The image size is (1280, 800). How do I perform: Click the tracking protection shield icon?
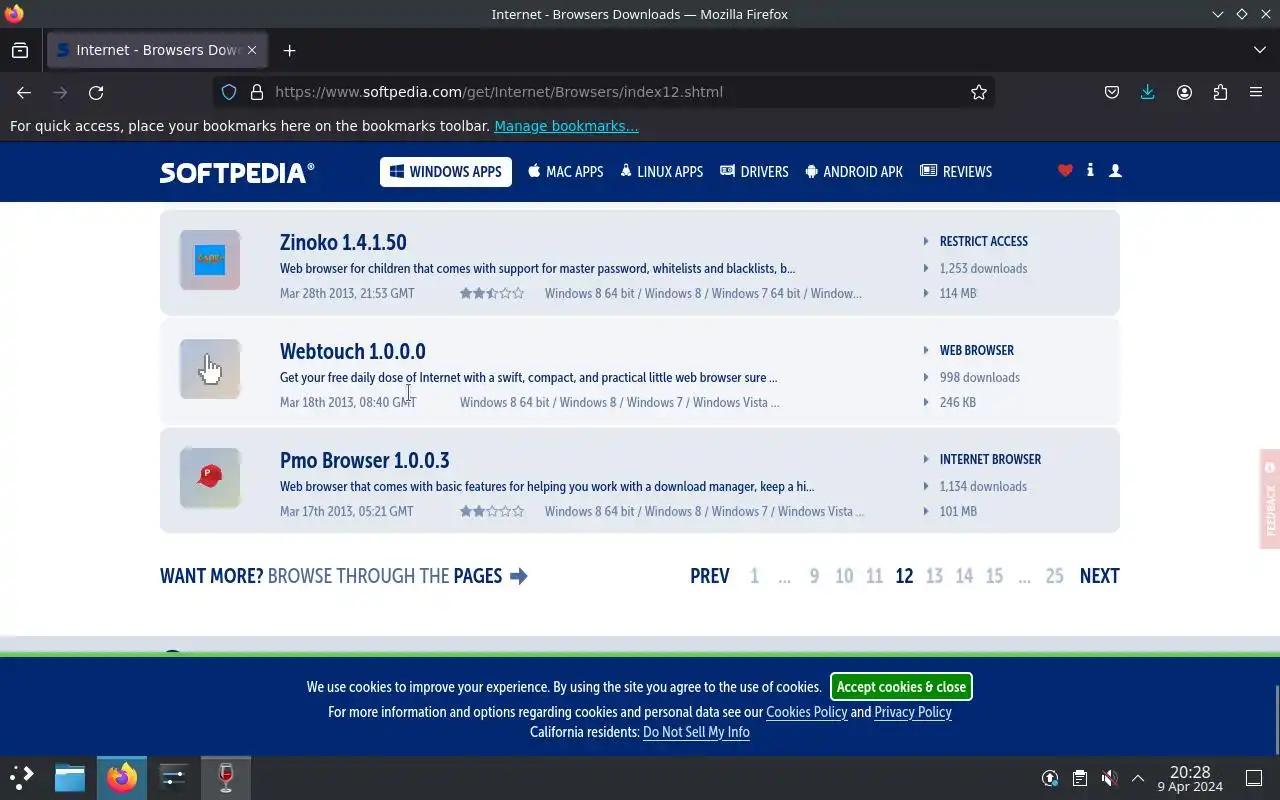pyautogui.click(x=229, y=92)
